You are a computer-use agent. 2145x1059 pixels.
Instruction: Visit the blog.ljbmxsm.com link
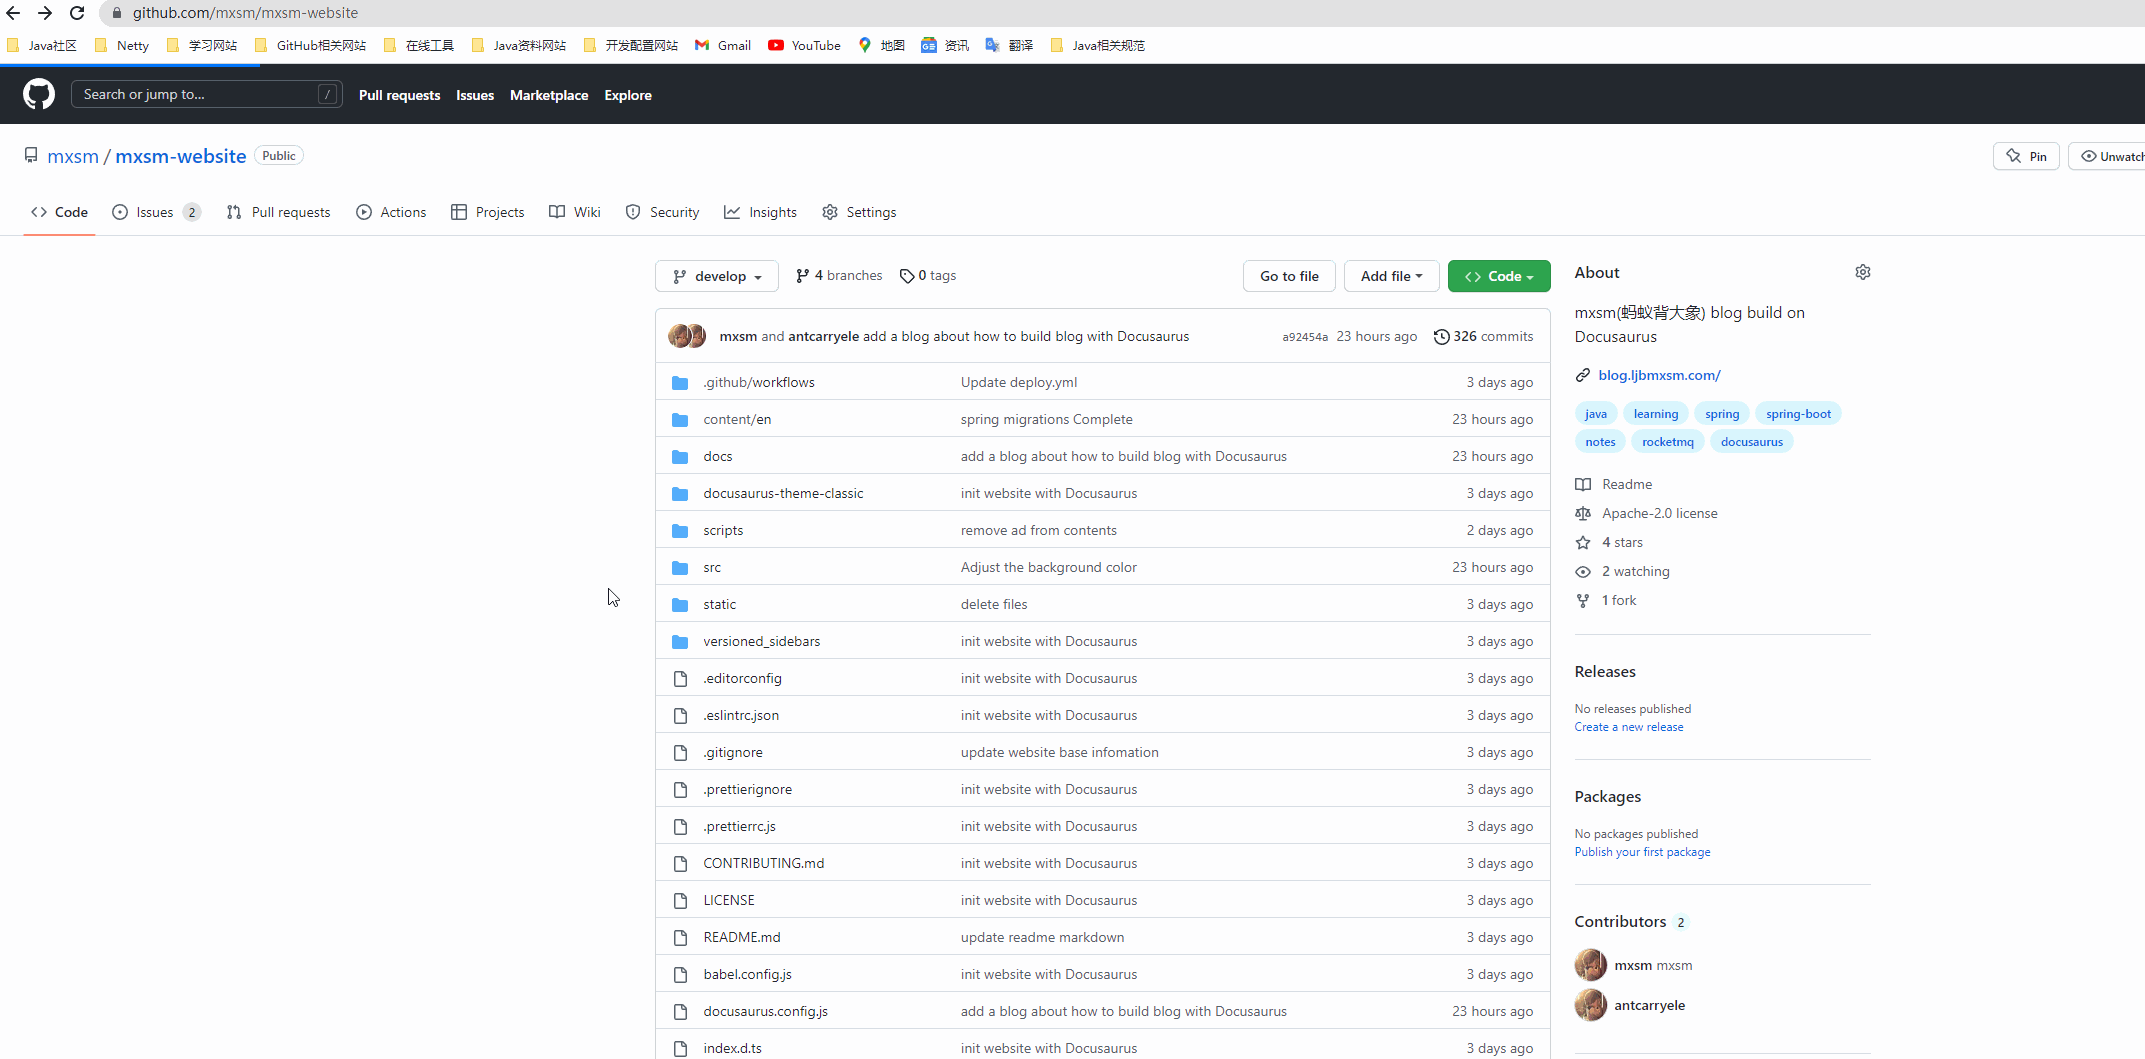[1660, 375]
